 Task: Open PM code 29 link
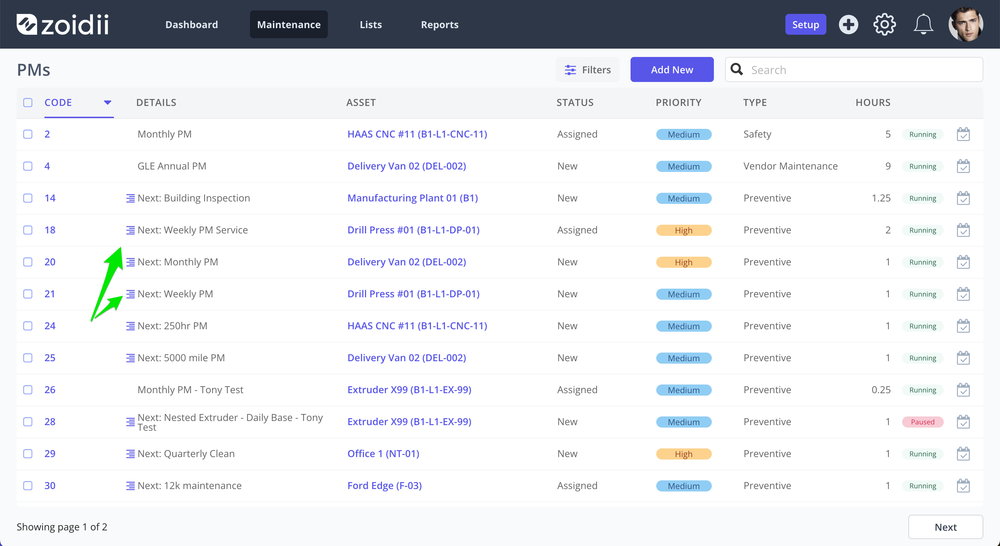click(50, 454)
